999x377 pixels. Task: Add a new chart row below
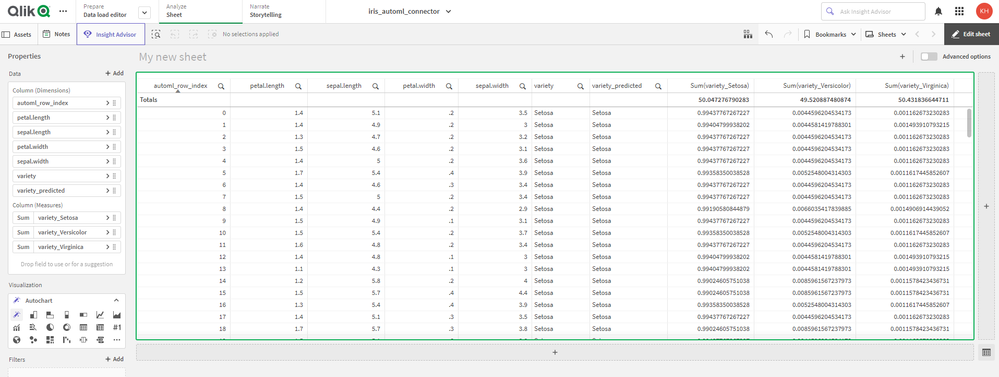click(554, 352)
